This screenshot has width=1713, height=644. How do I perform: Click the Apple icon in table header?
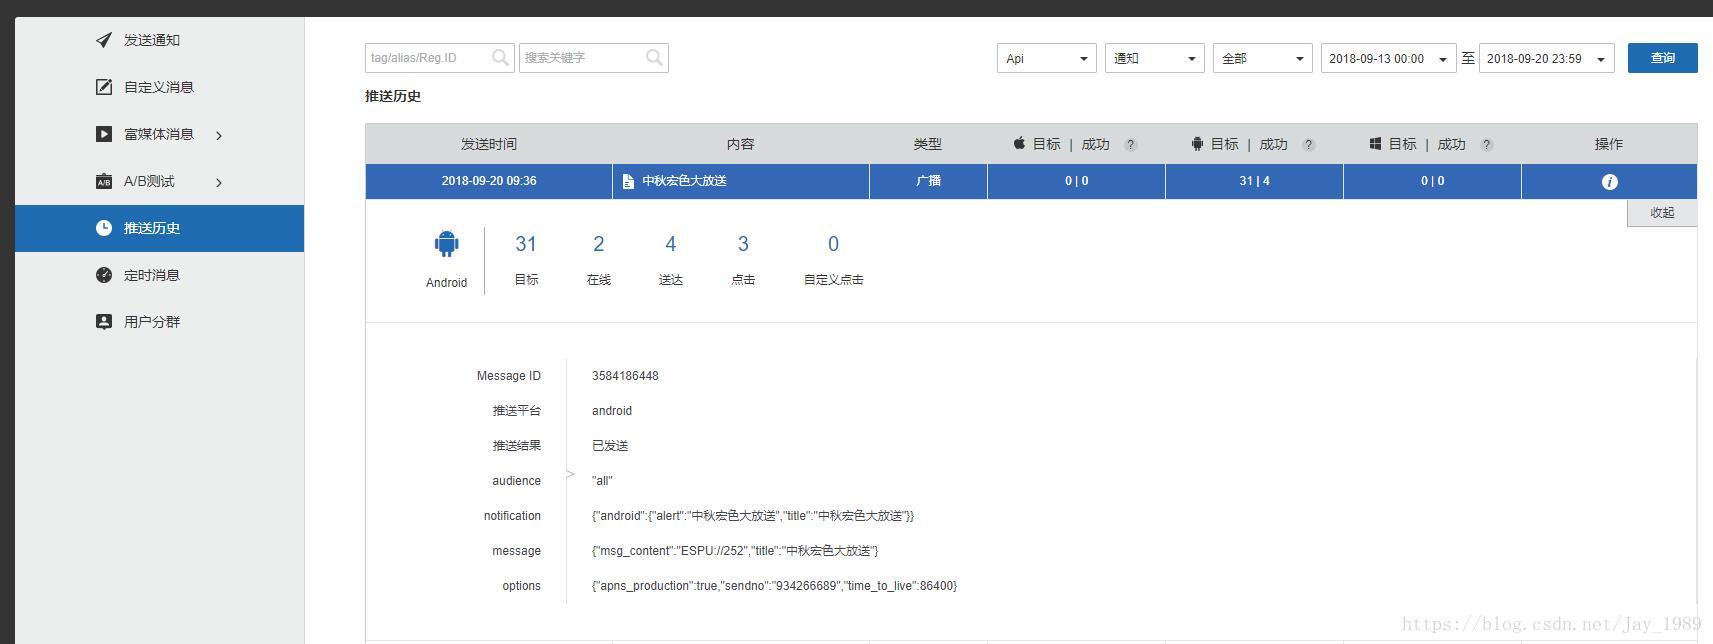pos(1019,143)
